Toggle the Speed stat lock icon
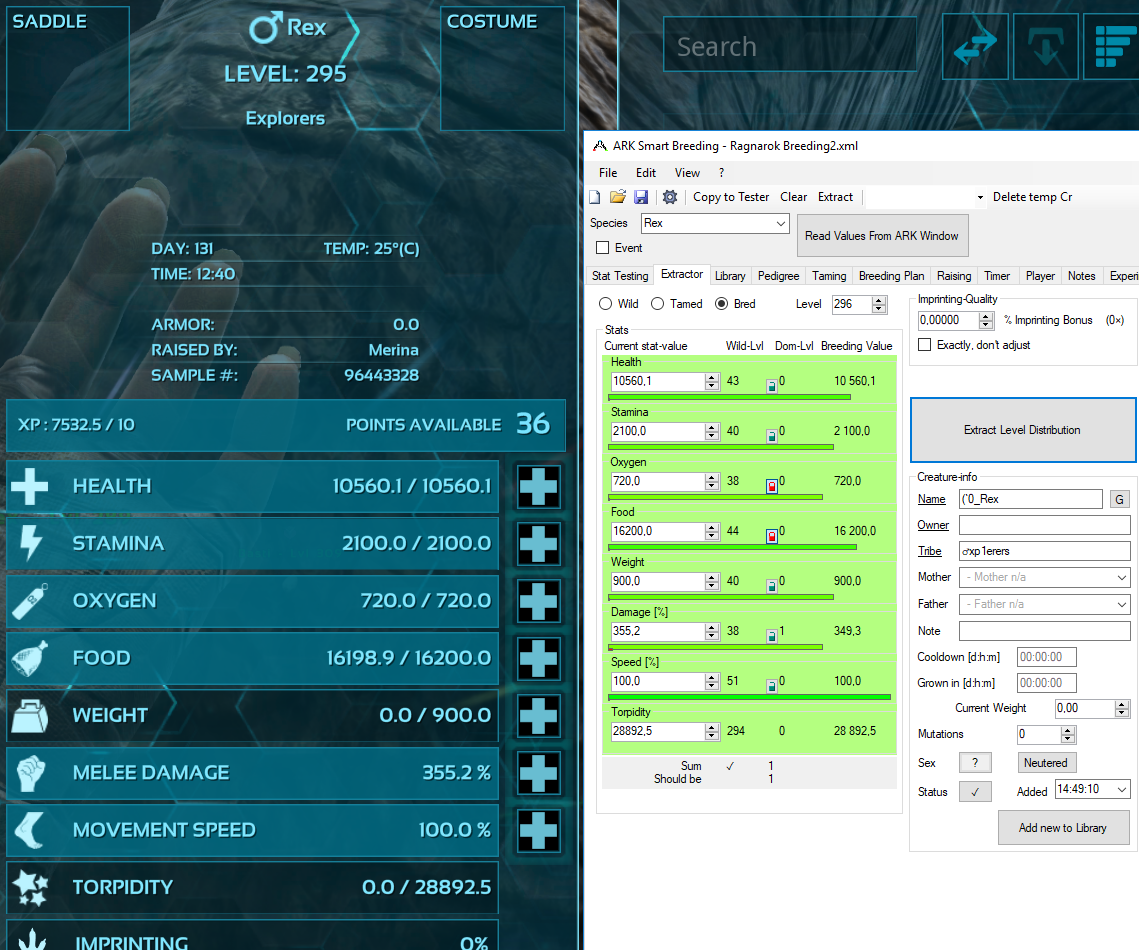 click(771, 686)
